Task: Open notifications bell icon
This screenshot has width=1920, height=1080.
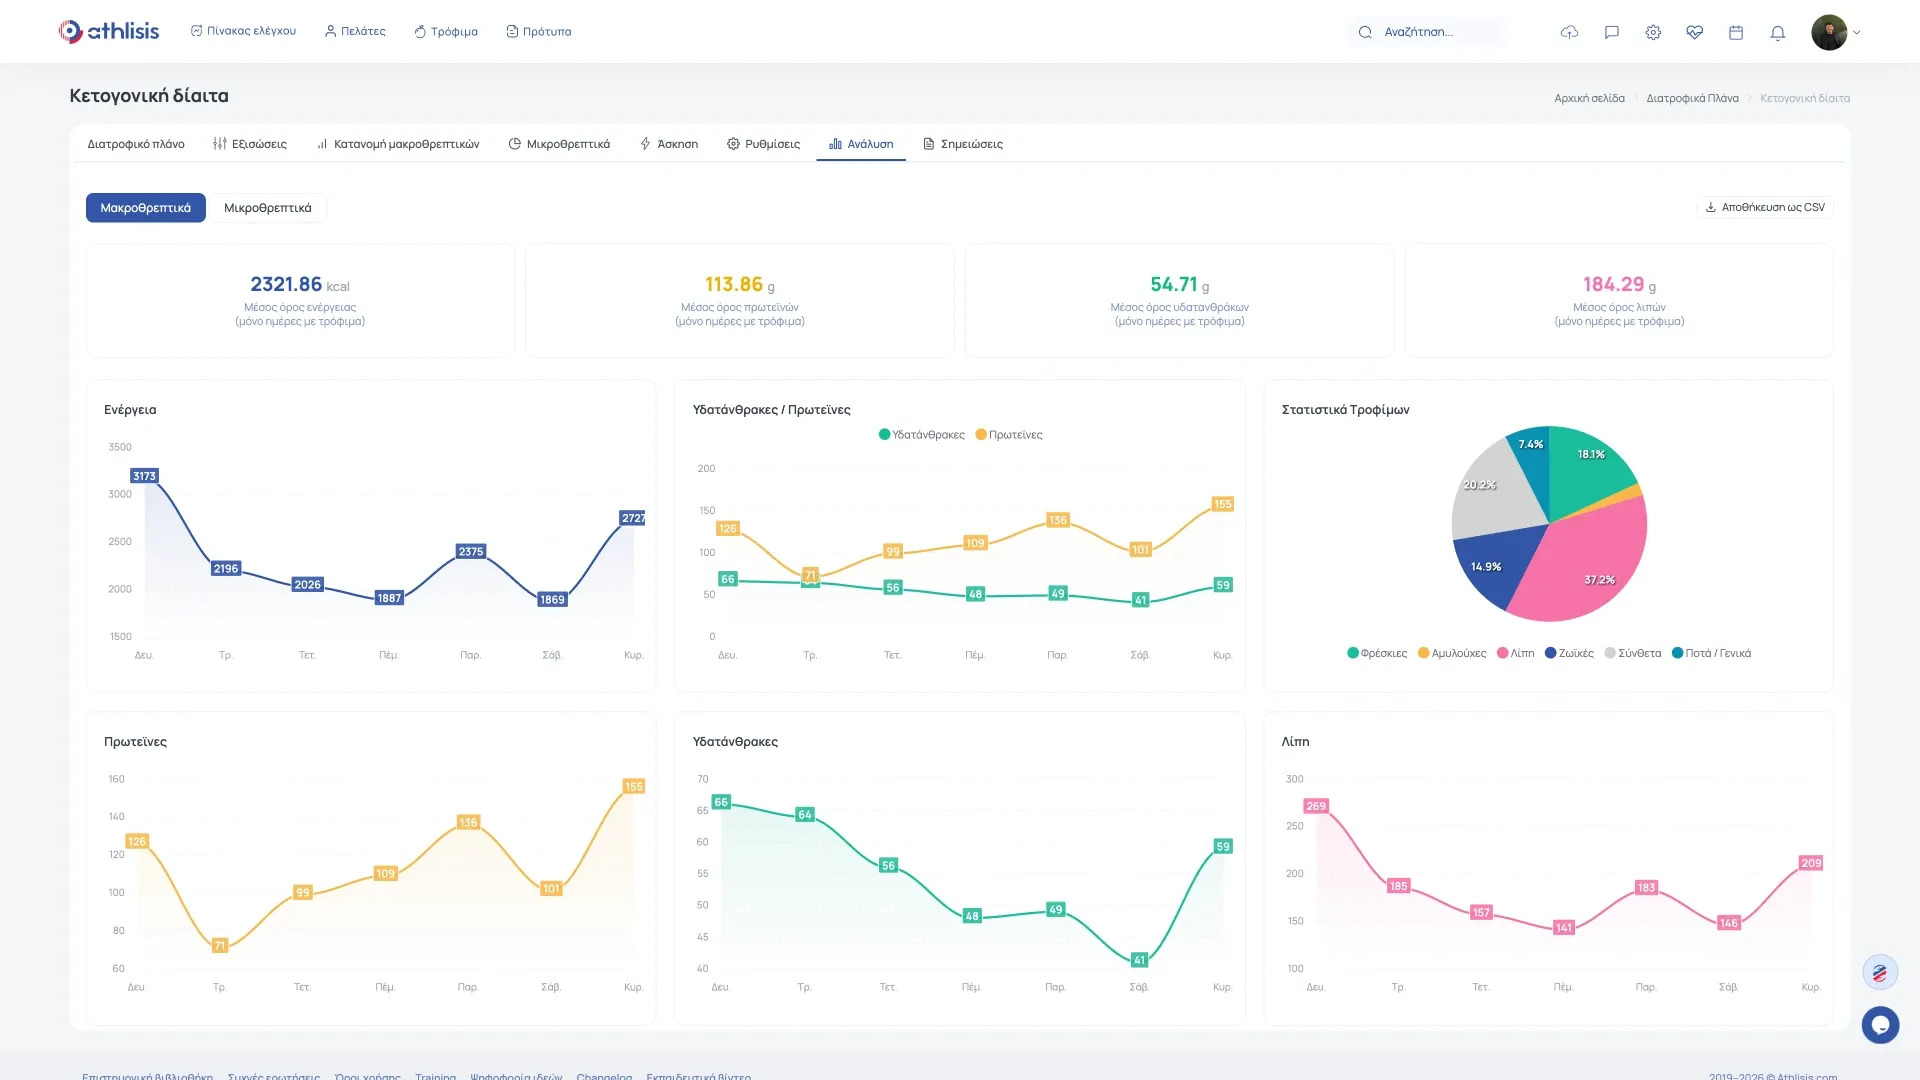Action: (x=1777, y=32)
